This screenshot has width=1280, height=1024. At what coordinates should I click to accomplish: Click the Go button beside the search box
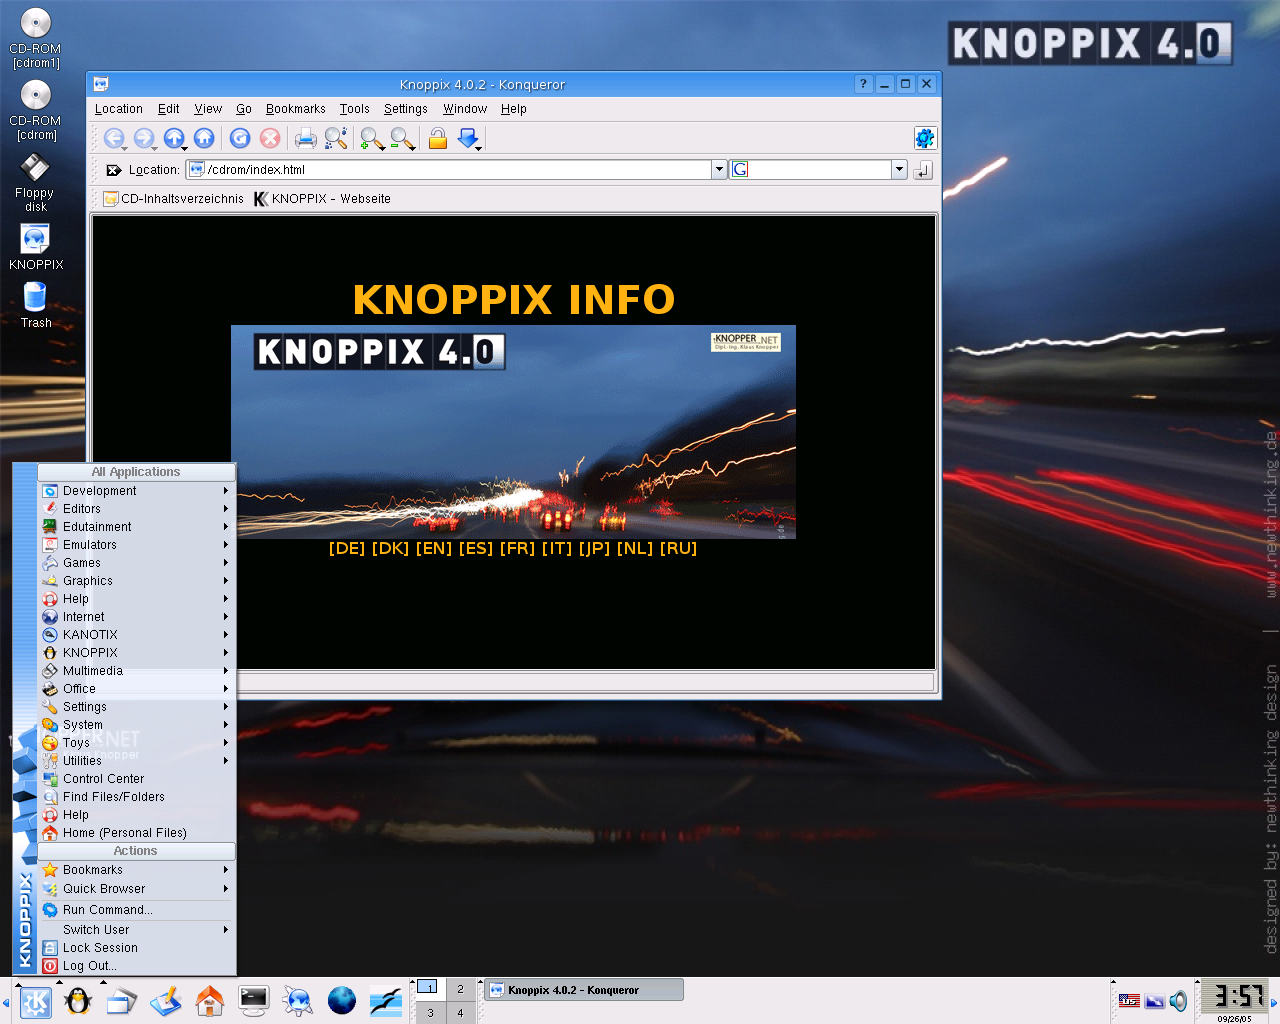point(923,170)
